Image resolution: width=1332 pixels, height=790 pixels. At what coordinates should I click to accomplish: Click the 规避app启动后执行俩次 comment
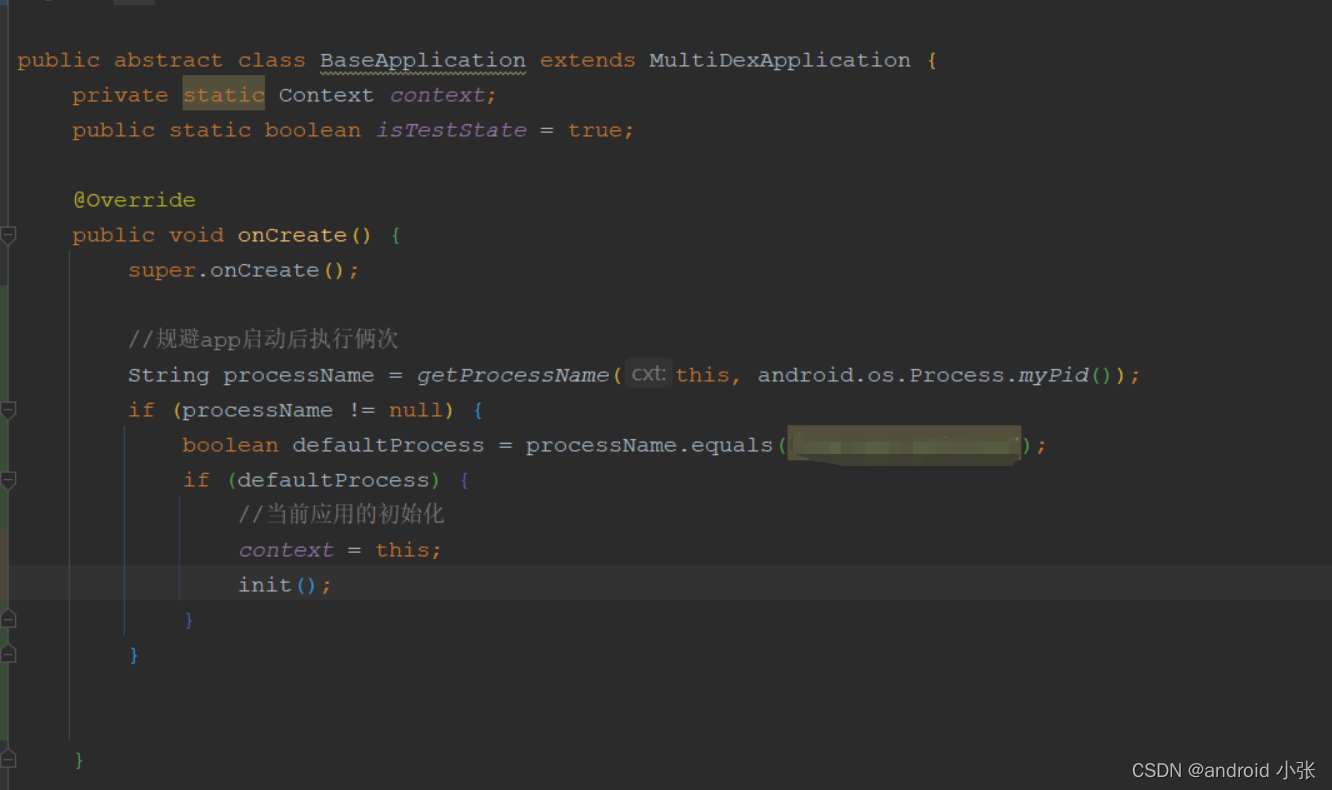pos(262,338)
